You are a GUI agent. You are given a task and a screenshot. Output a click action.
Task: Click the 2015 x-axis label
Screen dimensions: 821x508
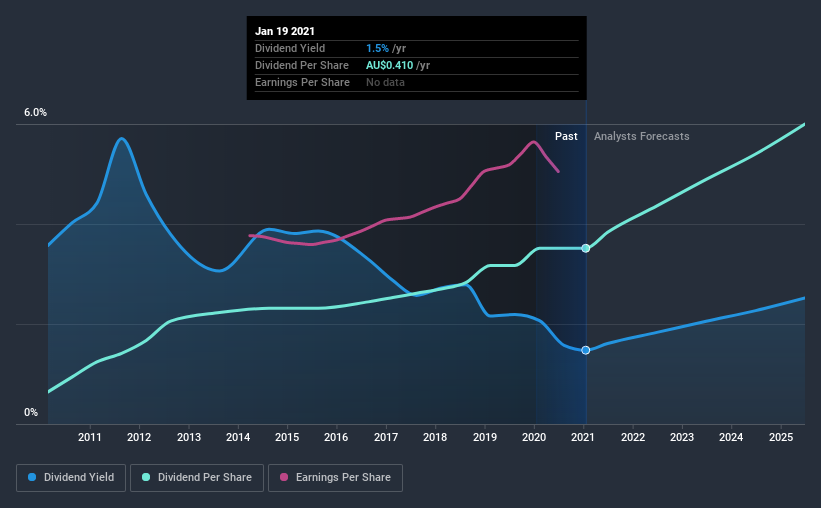tap(287, 437)
